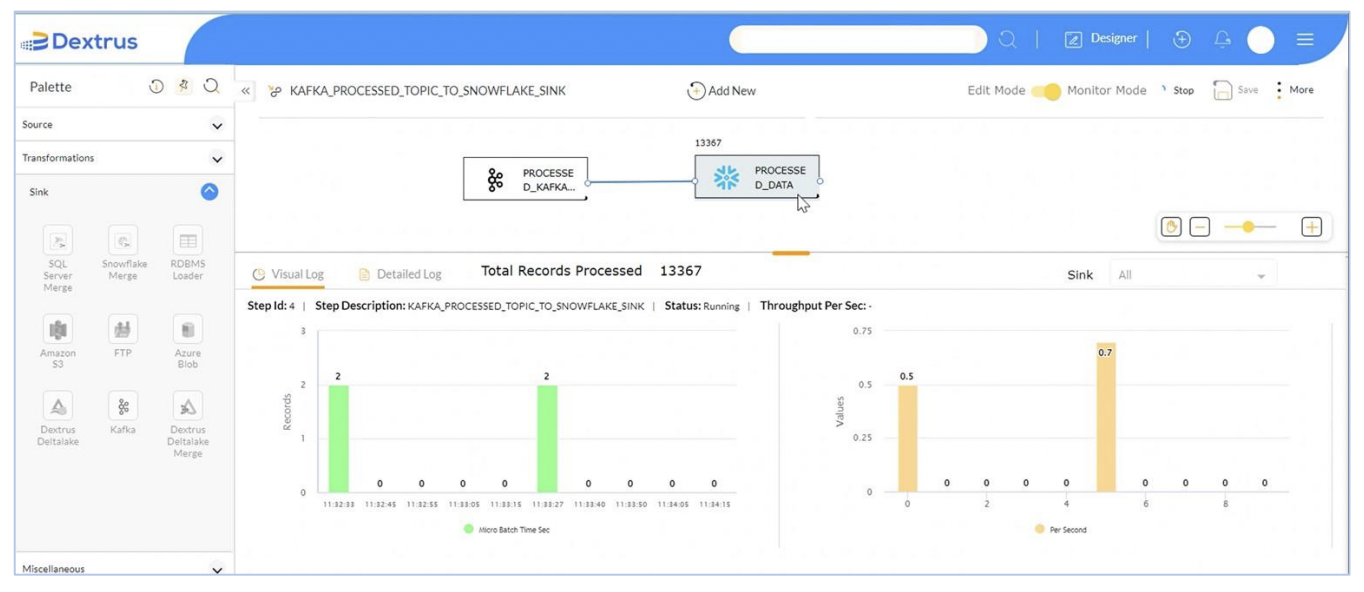
Task: Click the green bar at 11:33:27
Action: pyautogui.click(x=547, y=438)
